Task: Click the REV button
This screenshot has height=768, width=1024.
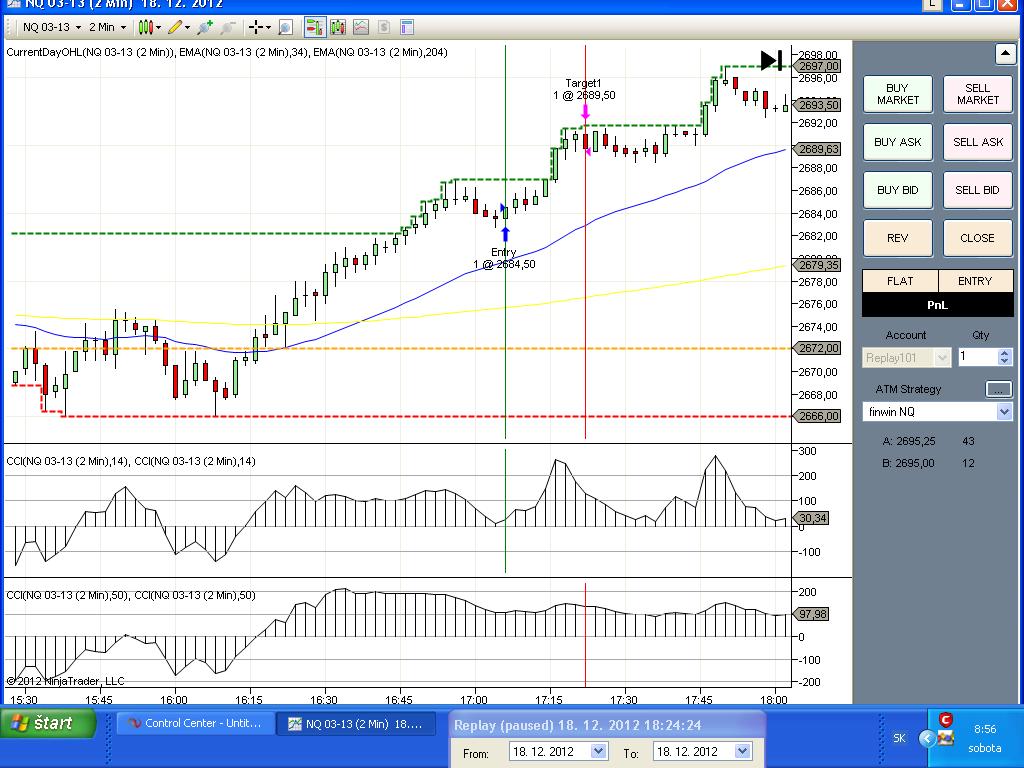Action: 897,238
